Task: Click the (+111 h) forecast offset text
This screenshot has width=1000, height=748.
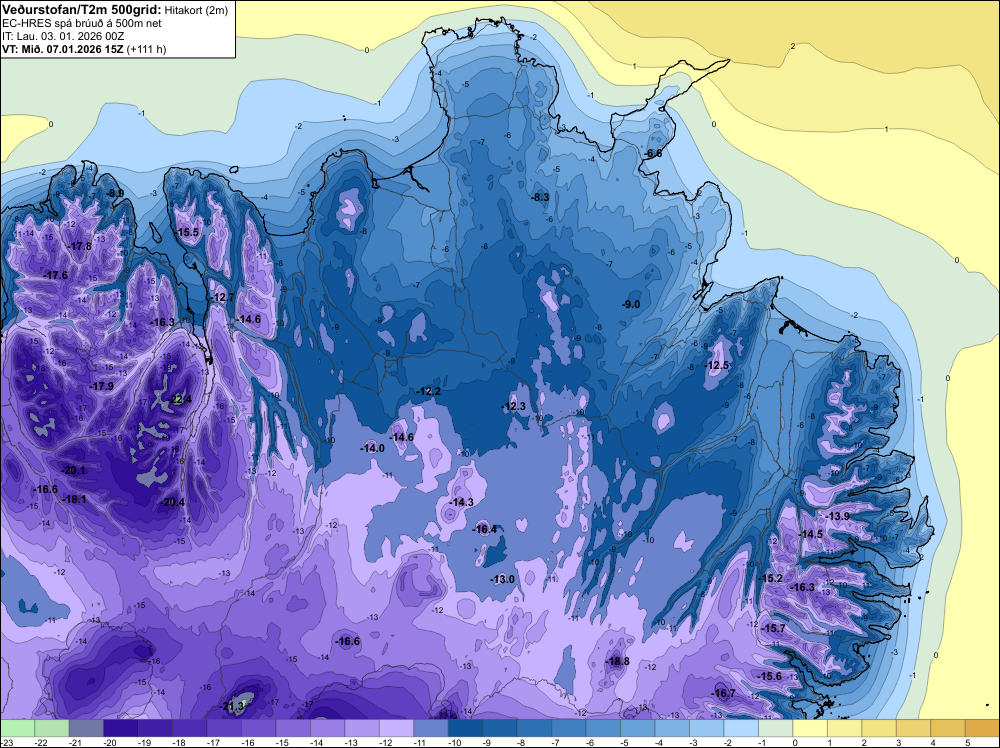Action: click(x=147, y=49)
